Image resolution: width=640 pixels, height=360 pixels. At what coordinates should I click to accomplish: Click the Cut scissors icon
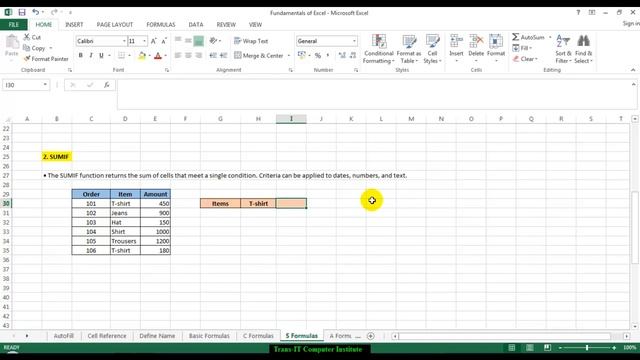(27, 37)
